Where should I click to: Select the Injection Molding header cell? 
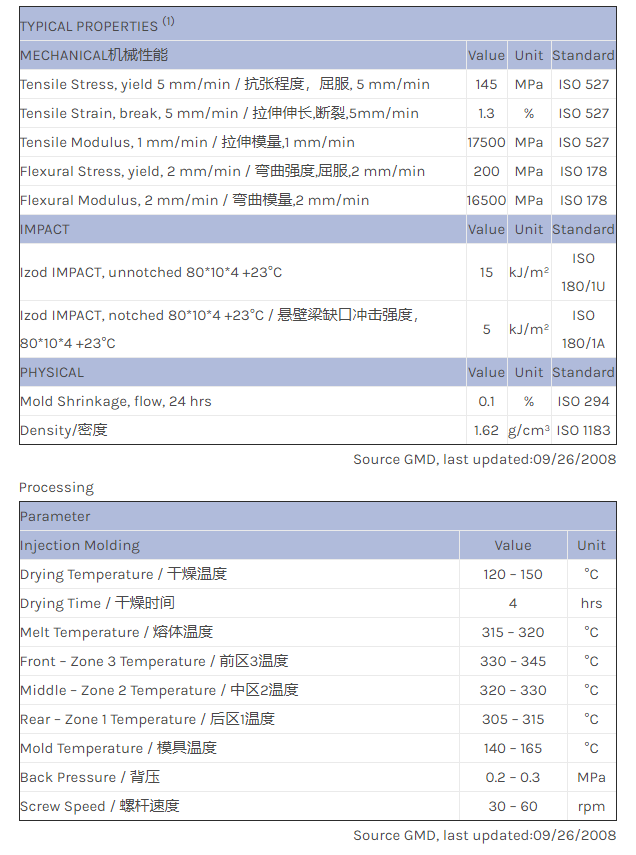(x=80, y=545)
